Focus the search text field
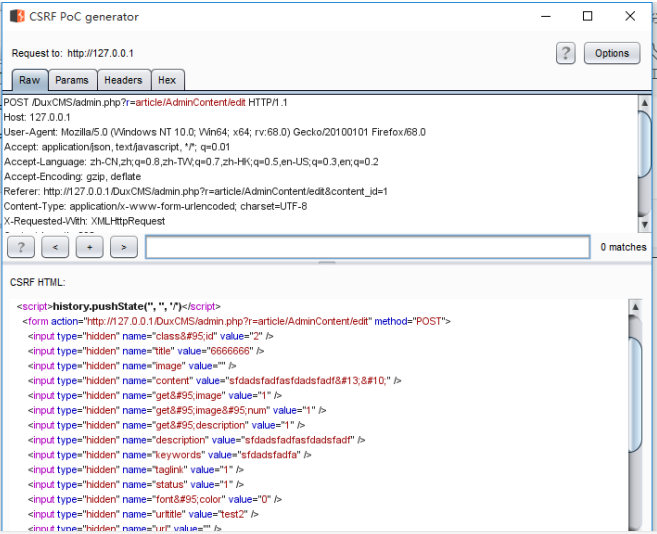 [367, 247]
